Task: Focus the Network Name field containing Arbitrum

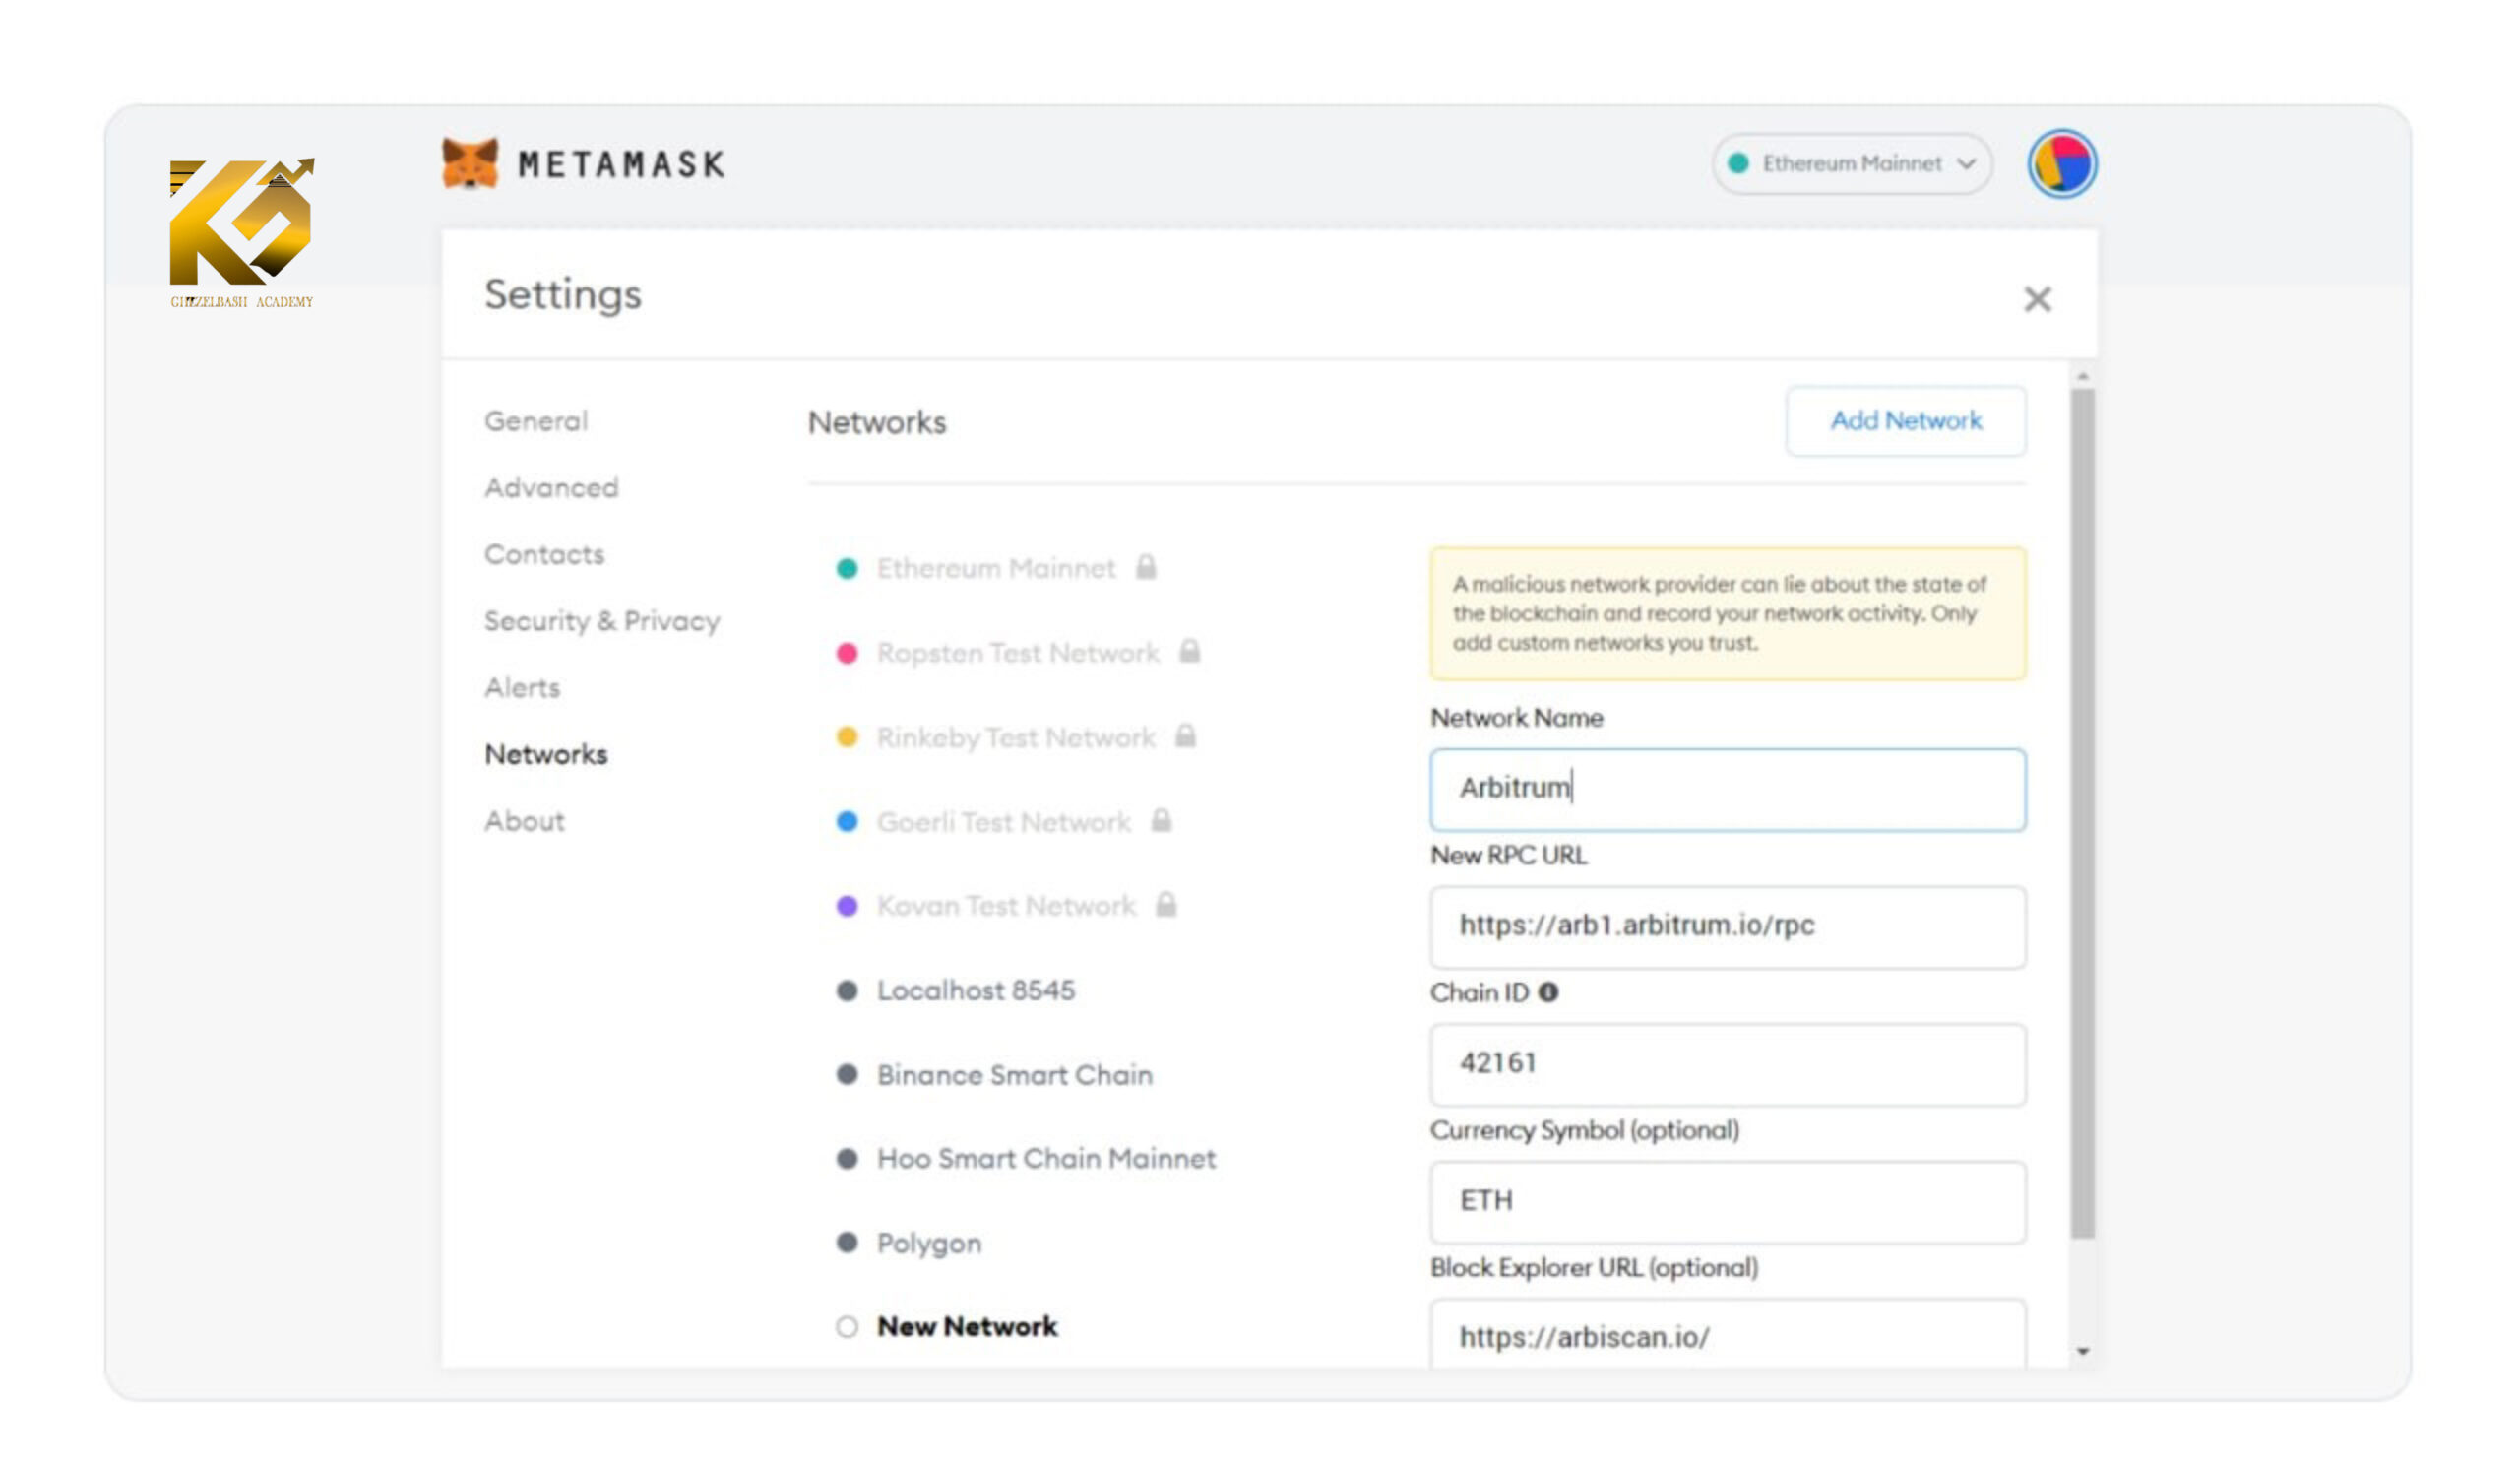Action: (1727, 789)
